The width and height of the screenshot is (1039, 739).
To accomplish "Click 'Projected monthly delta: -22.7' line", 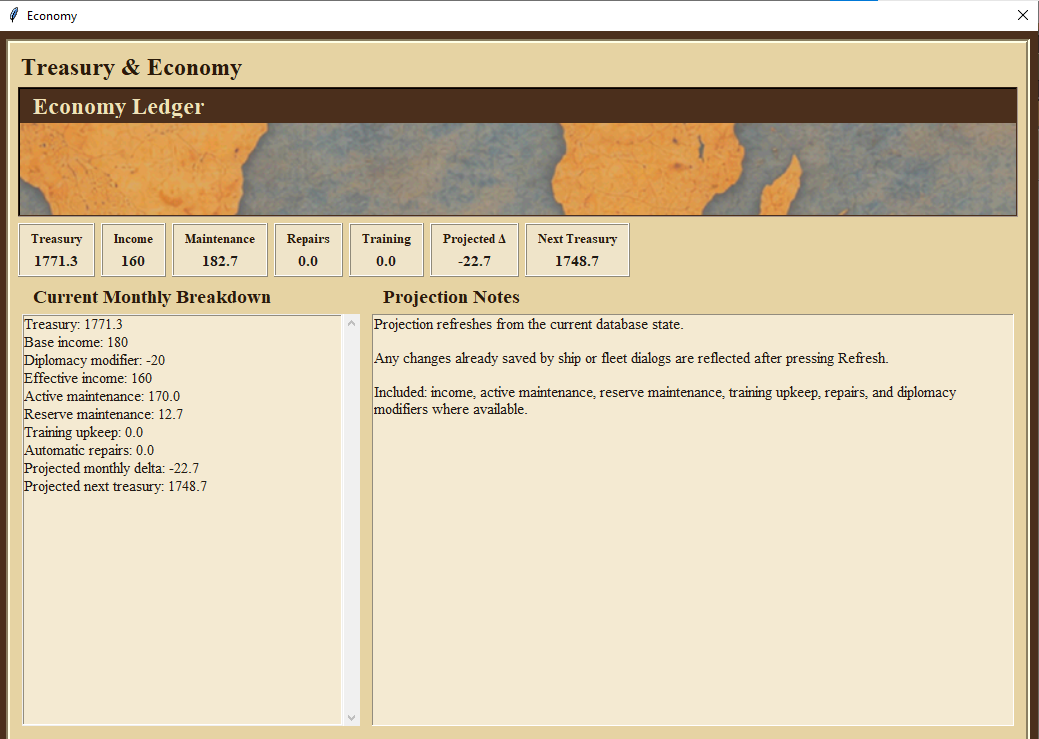I will point(111,468).
